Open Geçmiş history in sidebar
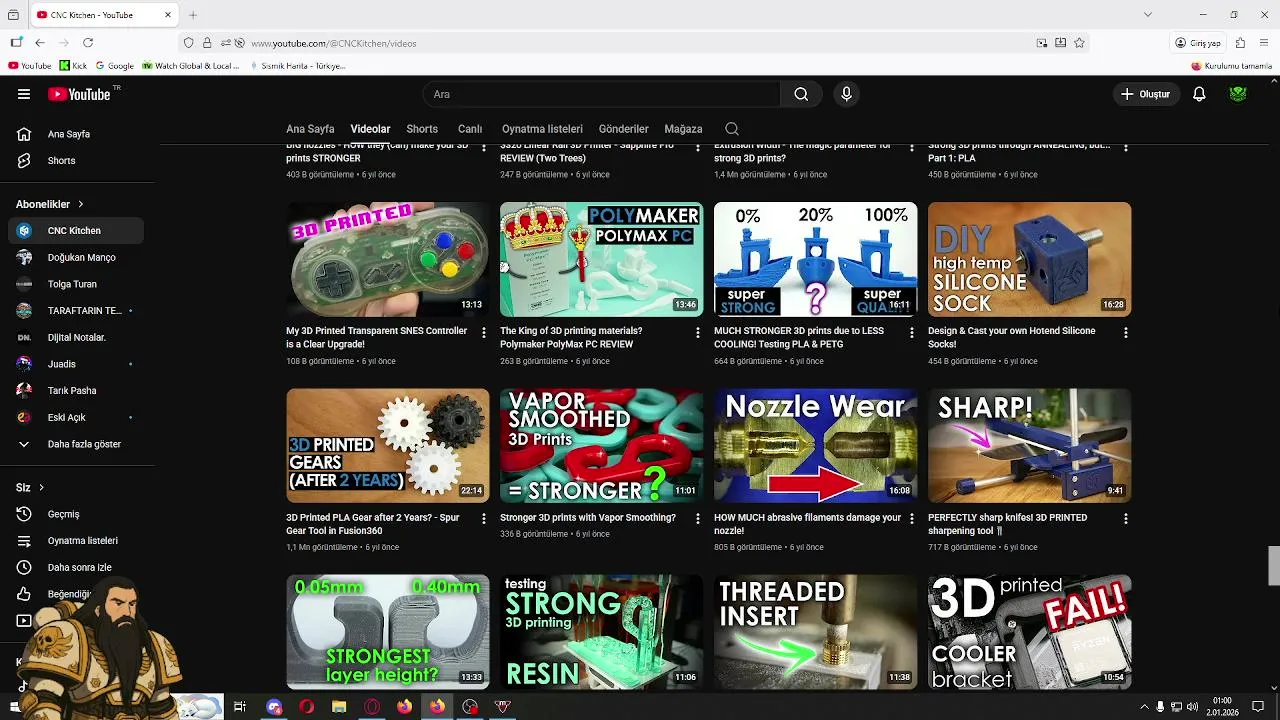This screenshot has height=720, width=1280. click(76, 514)
